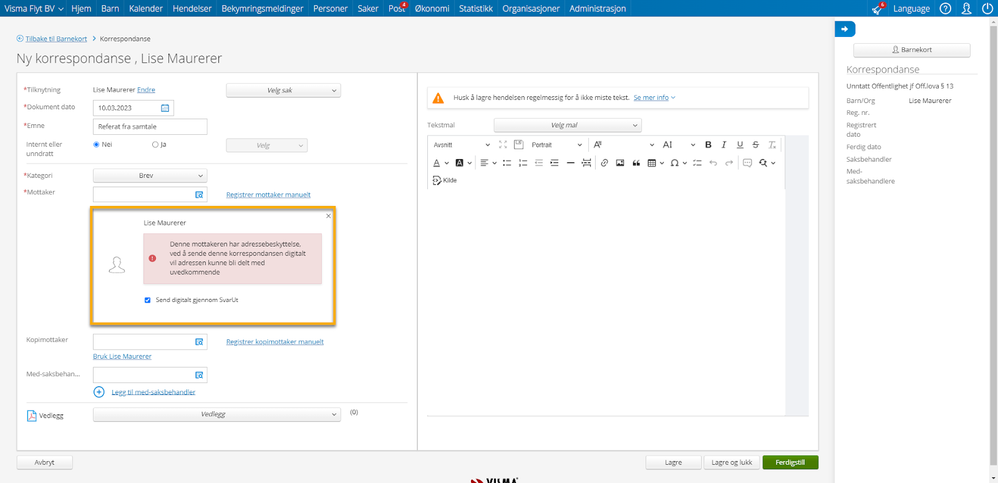The height and width of the screenshot is (483, 998).
Task: Open the calendar picker for Dokument dato
Action: pos(165,108)
